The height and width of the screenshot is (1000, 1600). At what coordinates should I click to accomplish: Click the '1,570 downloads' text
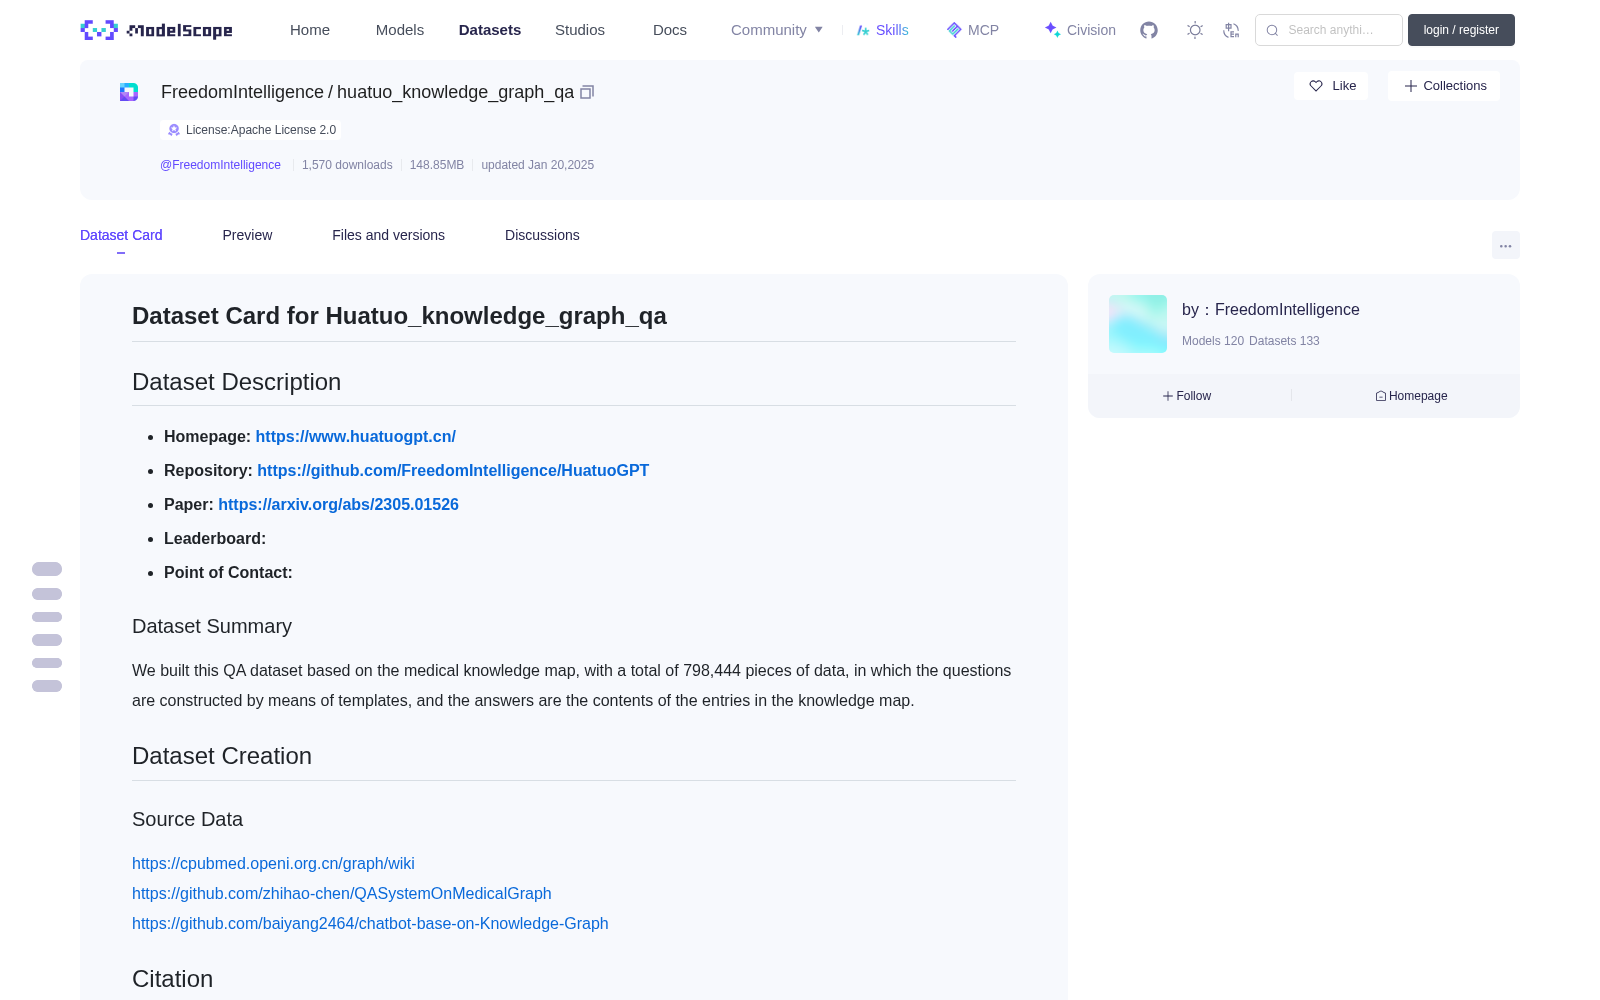click(x=347, y=165)
